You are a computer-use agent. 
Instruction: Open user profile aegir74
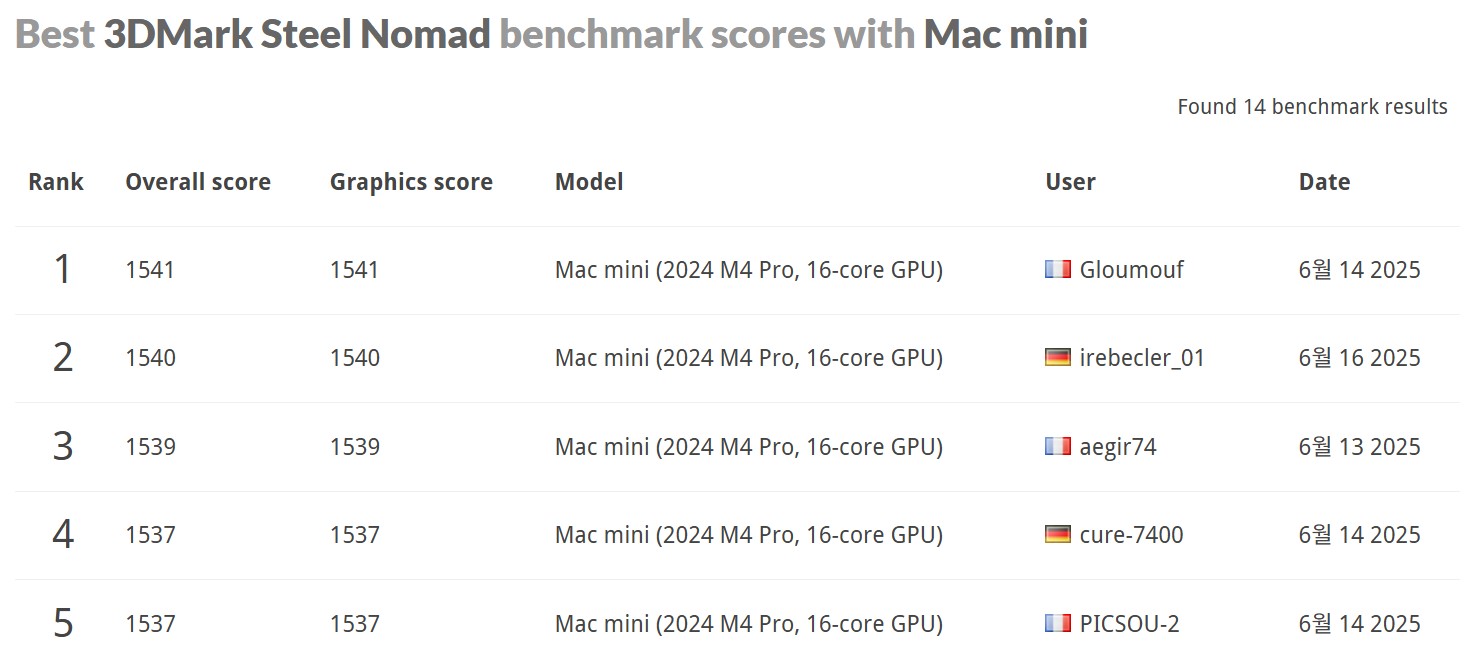click(1118, 447)
